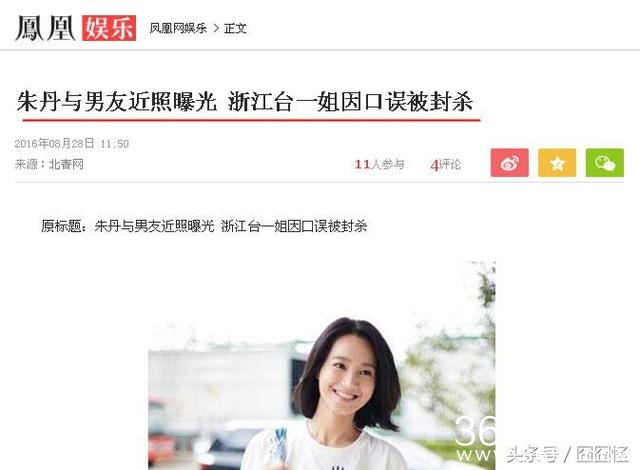Click the 原标题 original title line
The image size is (640, 470).
coord(204,226)
